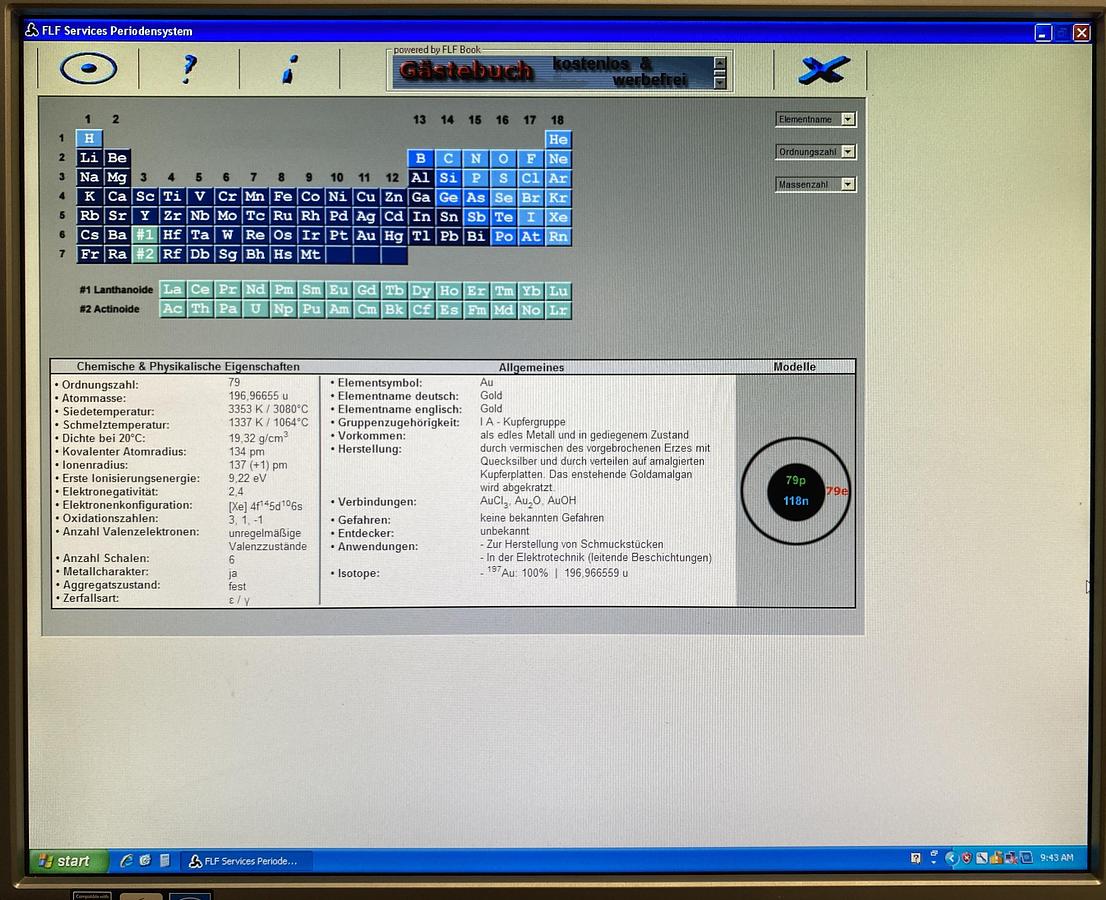
Task: Toggle the #1 Lanthanoide marker cell
Action: [x=143, y=236]
